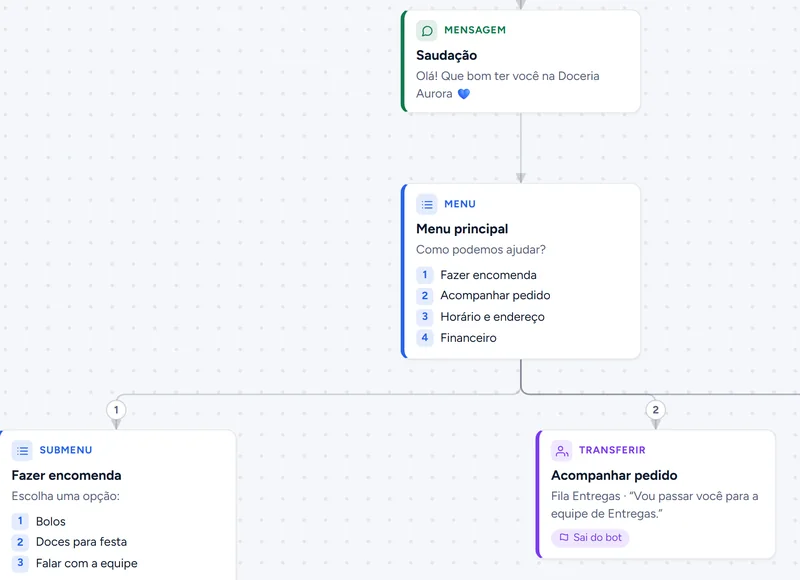Select the Saudação node title
Viewport: 800px width, 580px height.
(446, 55)
